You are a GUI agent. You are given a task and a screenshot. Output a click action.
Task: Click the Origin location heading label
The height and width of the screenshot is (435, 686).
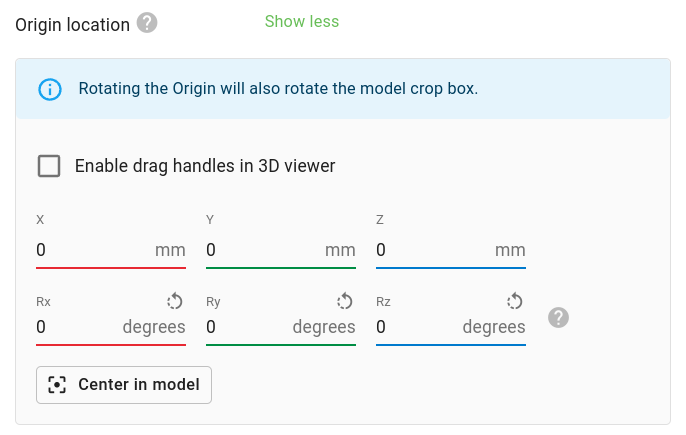[x=73, y=24]
